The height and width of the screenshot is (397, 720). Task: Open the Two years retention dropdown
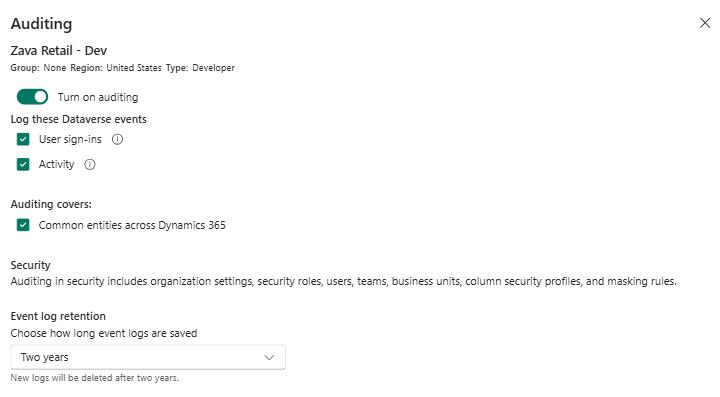(148, 357)
